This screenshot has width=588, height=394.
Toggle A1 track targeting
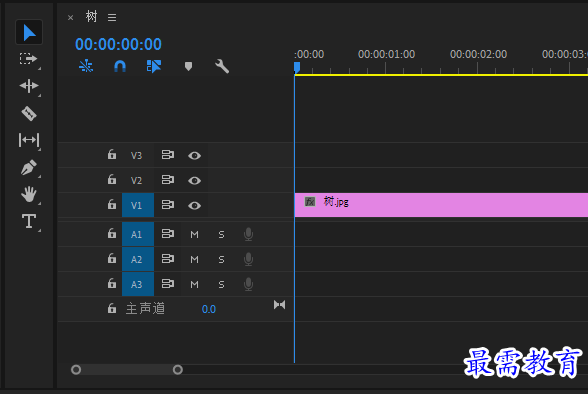[x=138, y=234]
